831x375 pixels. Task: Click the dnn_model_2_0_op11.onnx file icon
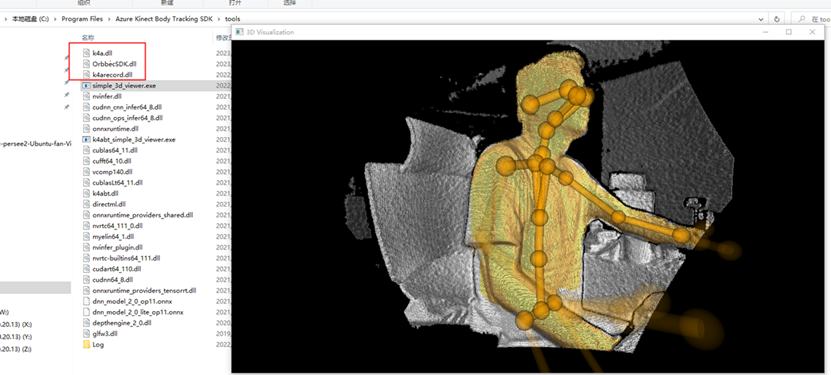click(87, 301)
